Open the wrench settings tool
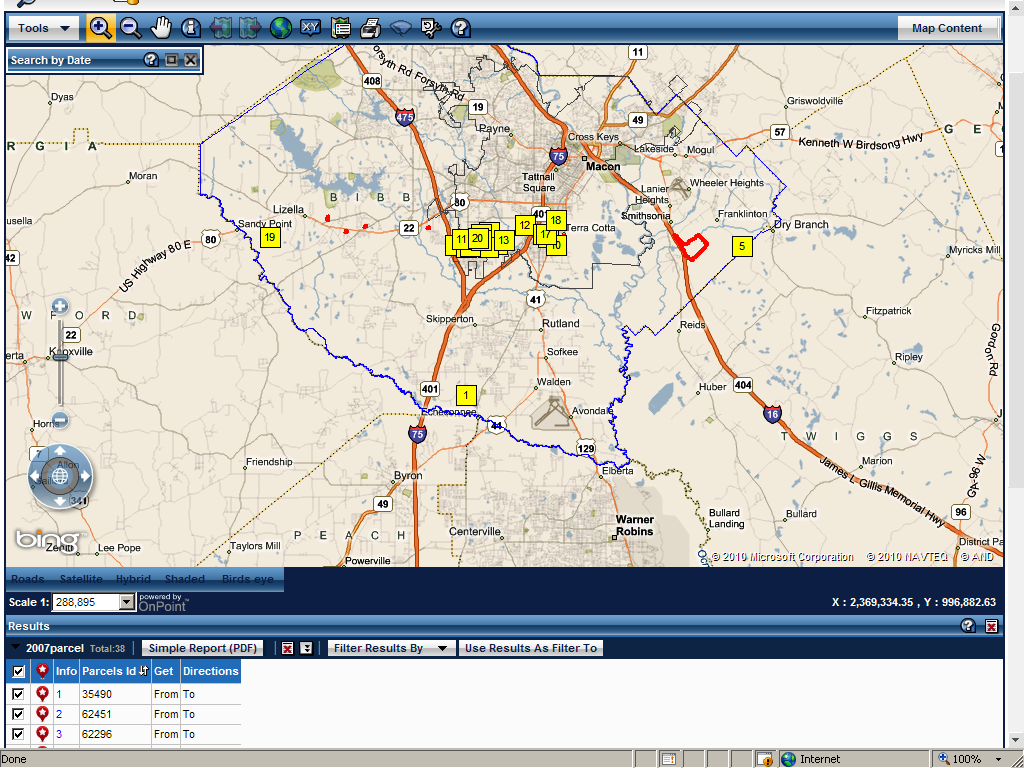The width and height of the screenshot is (1024, 768). (430, 28)
